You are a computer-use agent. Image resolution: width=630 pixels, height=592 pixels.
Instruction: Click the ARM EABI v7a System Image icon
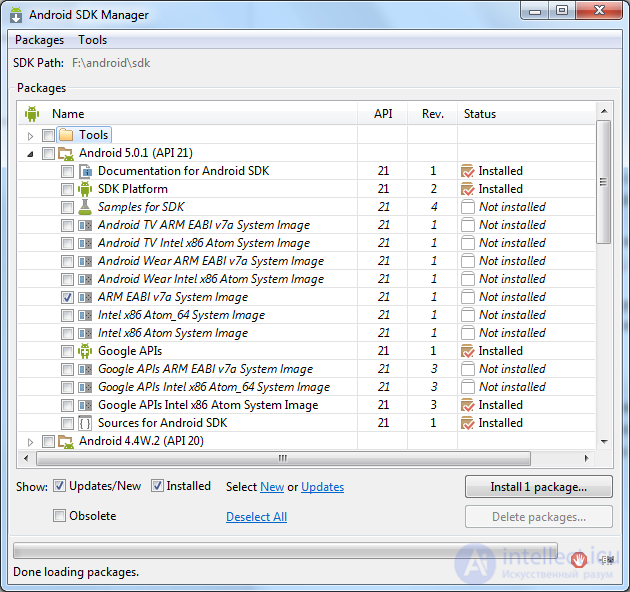85,297
